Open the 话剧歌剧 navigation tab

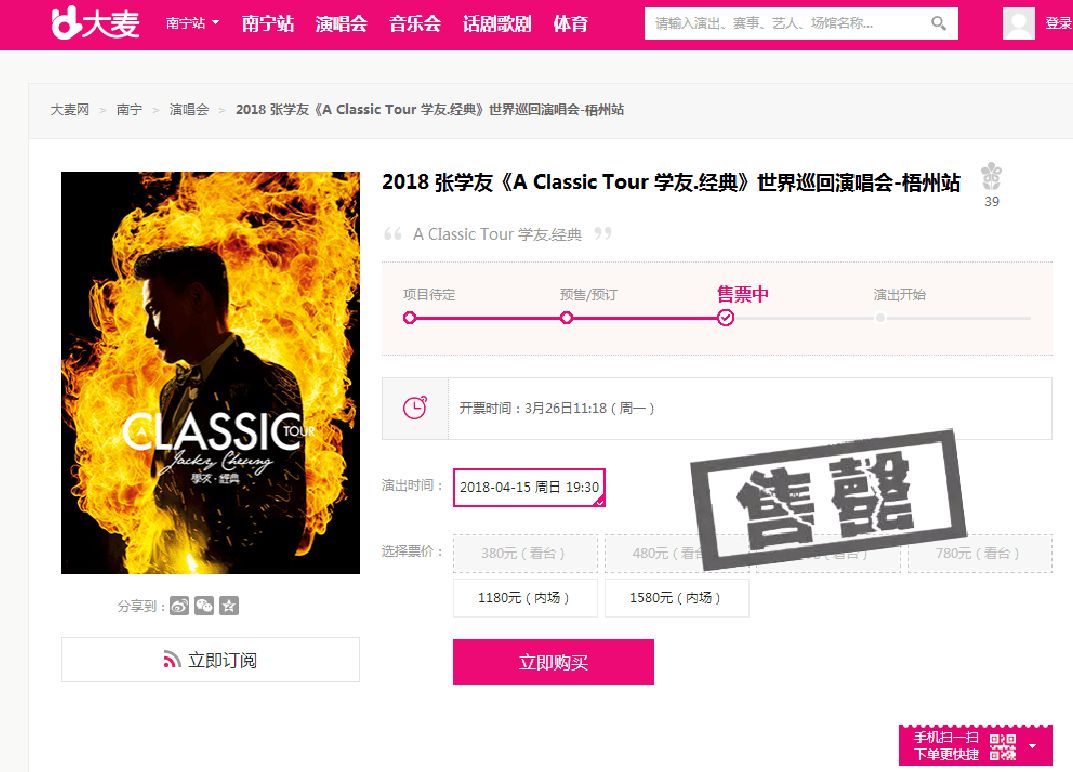pos(497,24)
